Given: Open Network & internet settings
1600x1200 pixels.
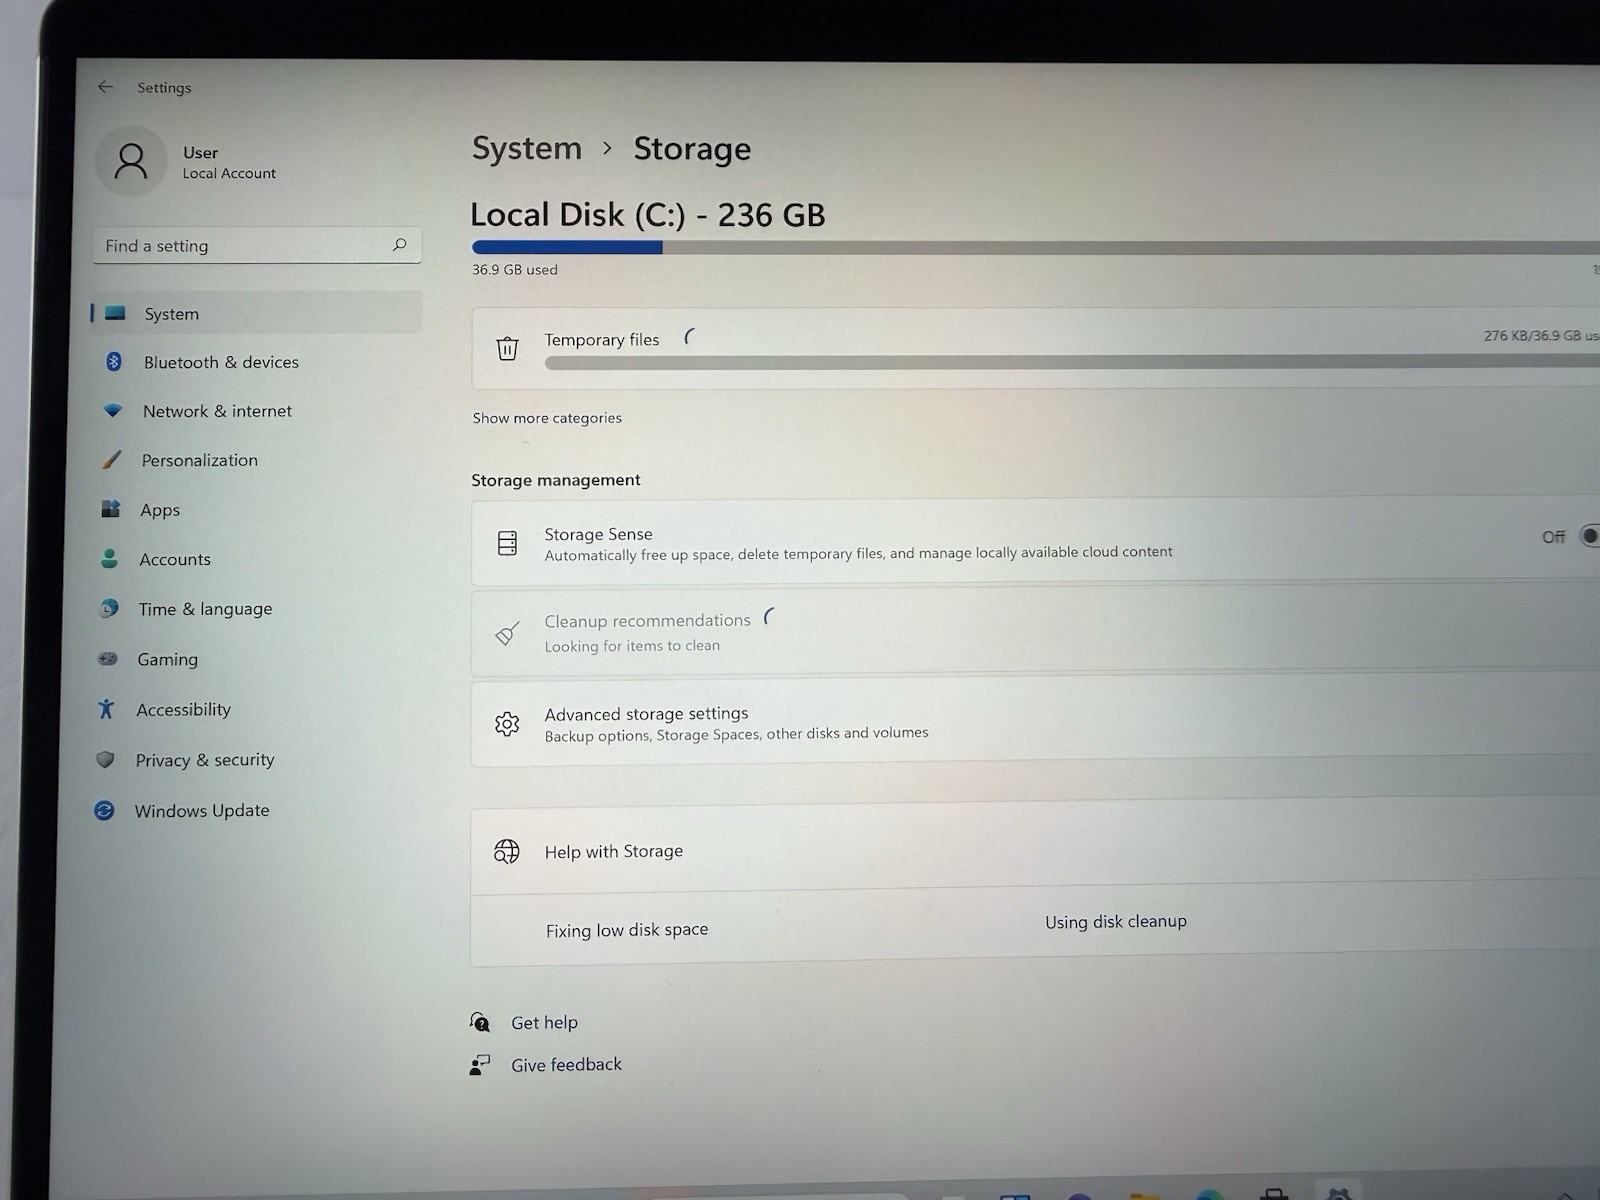Looking at the screenshot, I should 217,411.
